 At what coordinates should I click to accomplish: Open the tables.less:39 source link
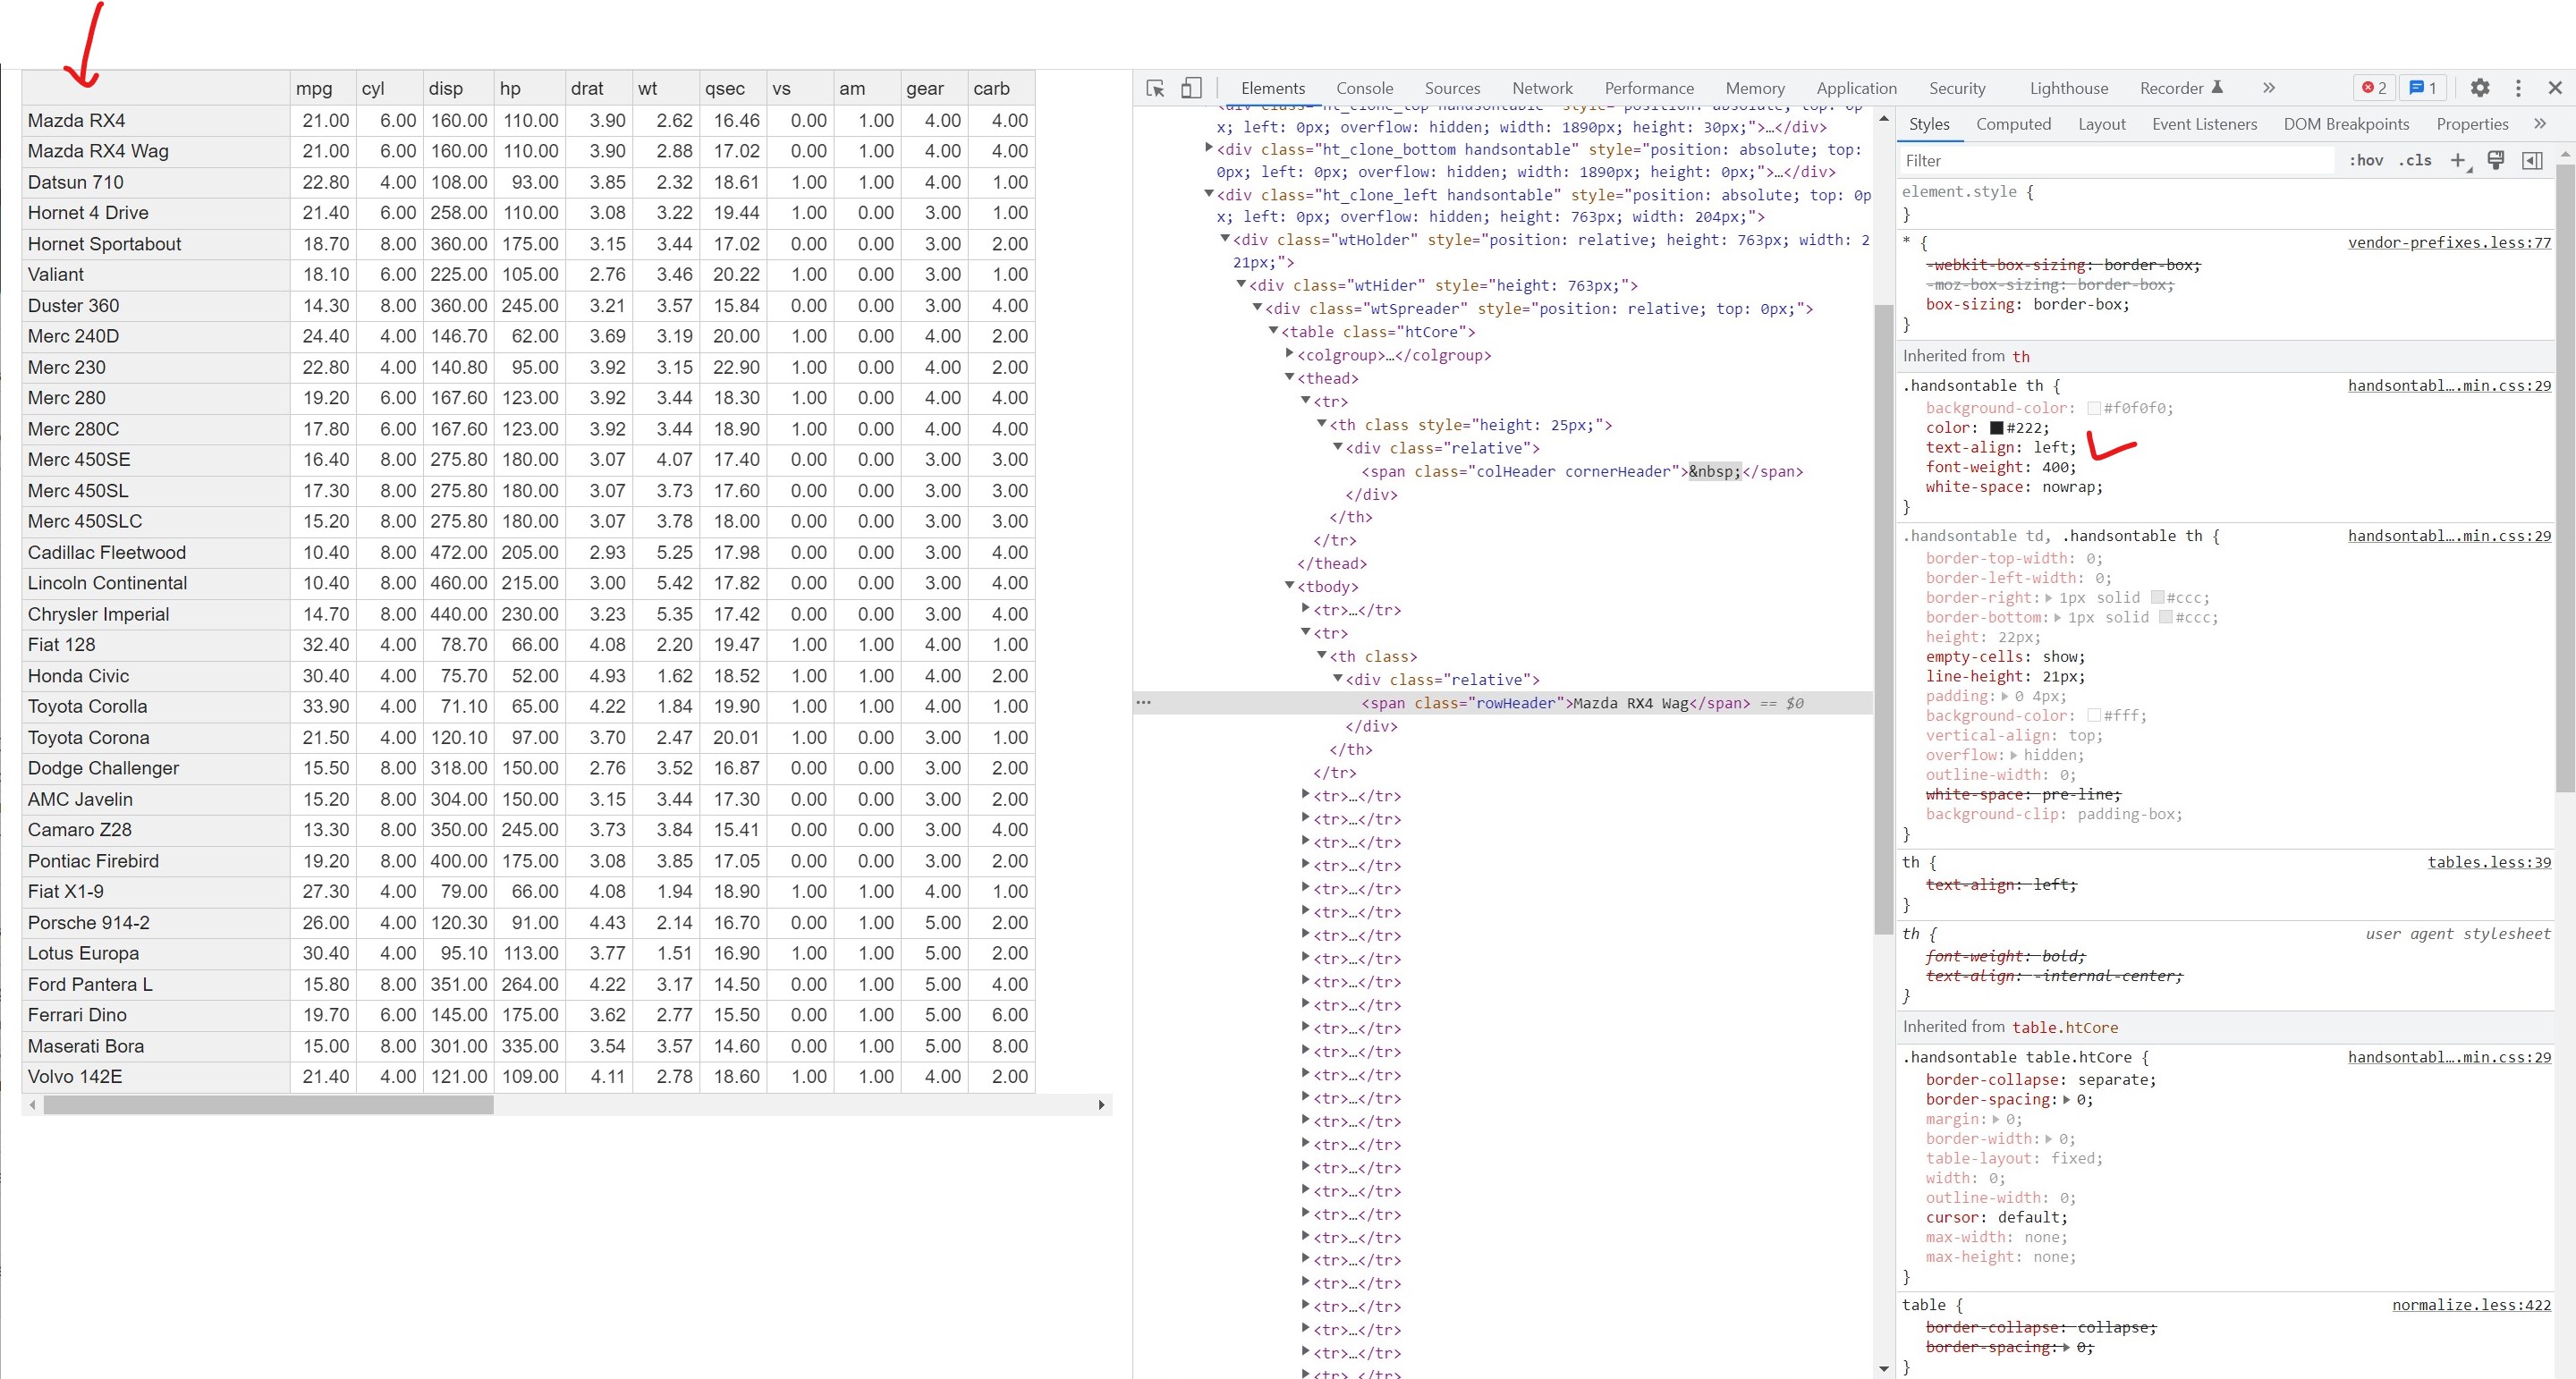(x=2489, y=862)
